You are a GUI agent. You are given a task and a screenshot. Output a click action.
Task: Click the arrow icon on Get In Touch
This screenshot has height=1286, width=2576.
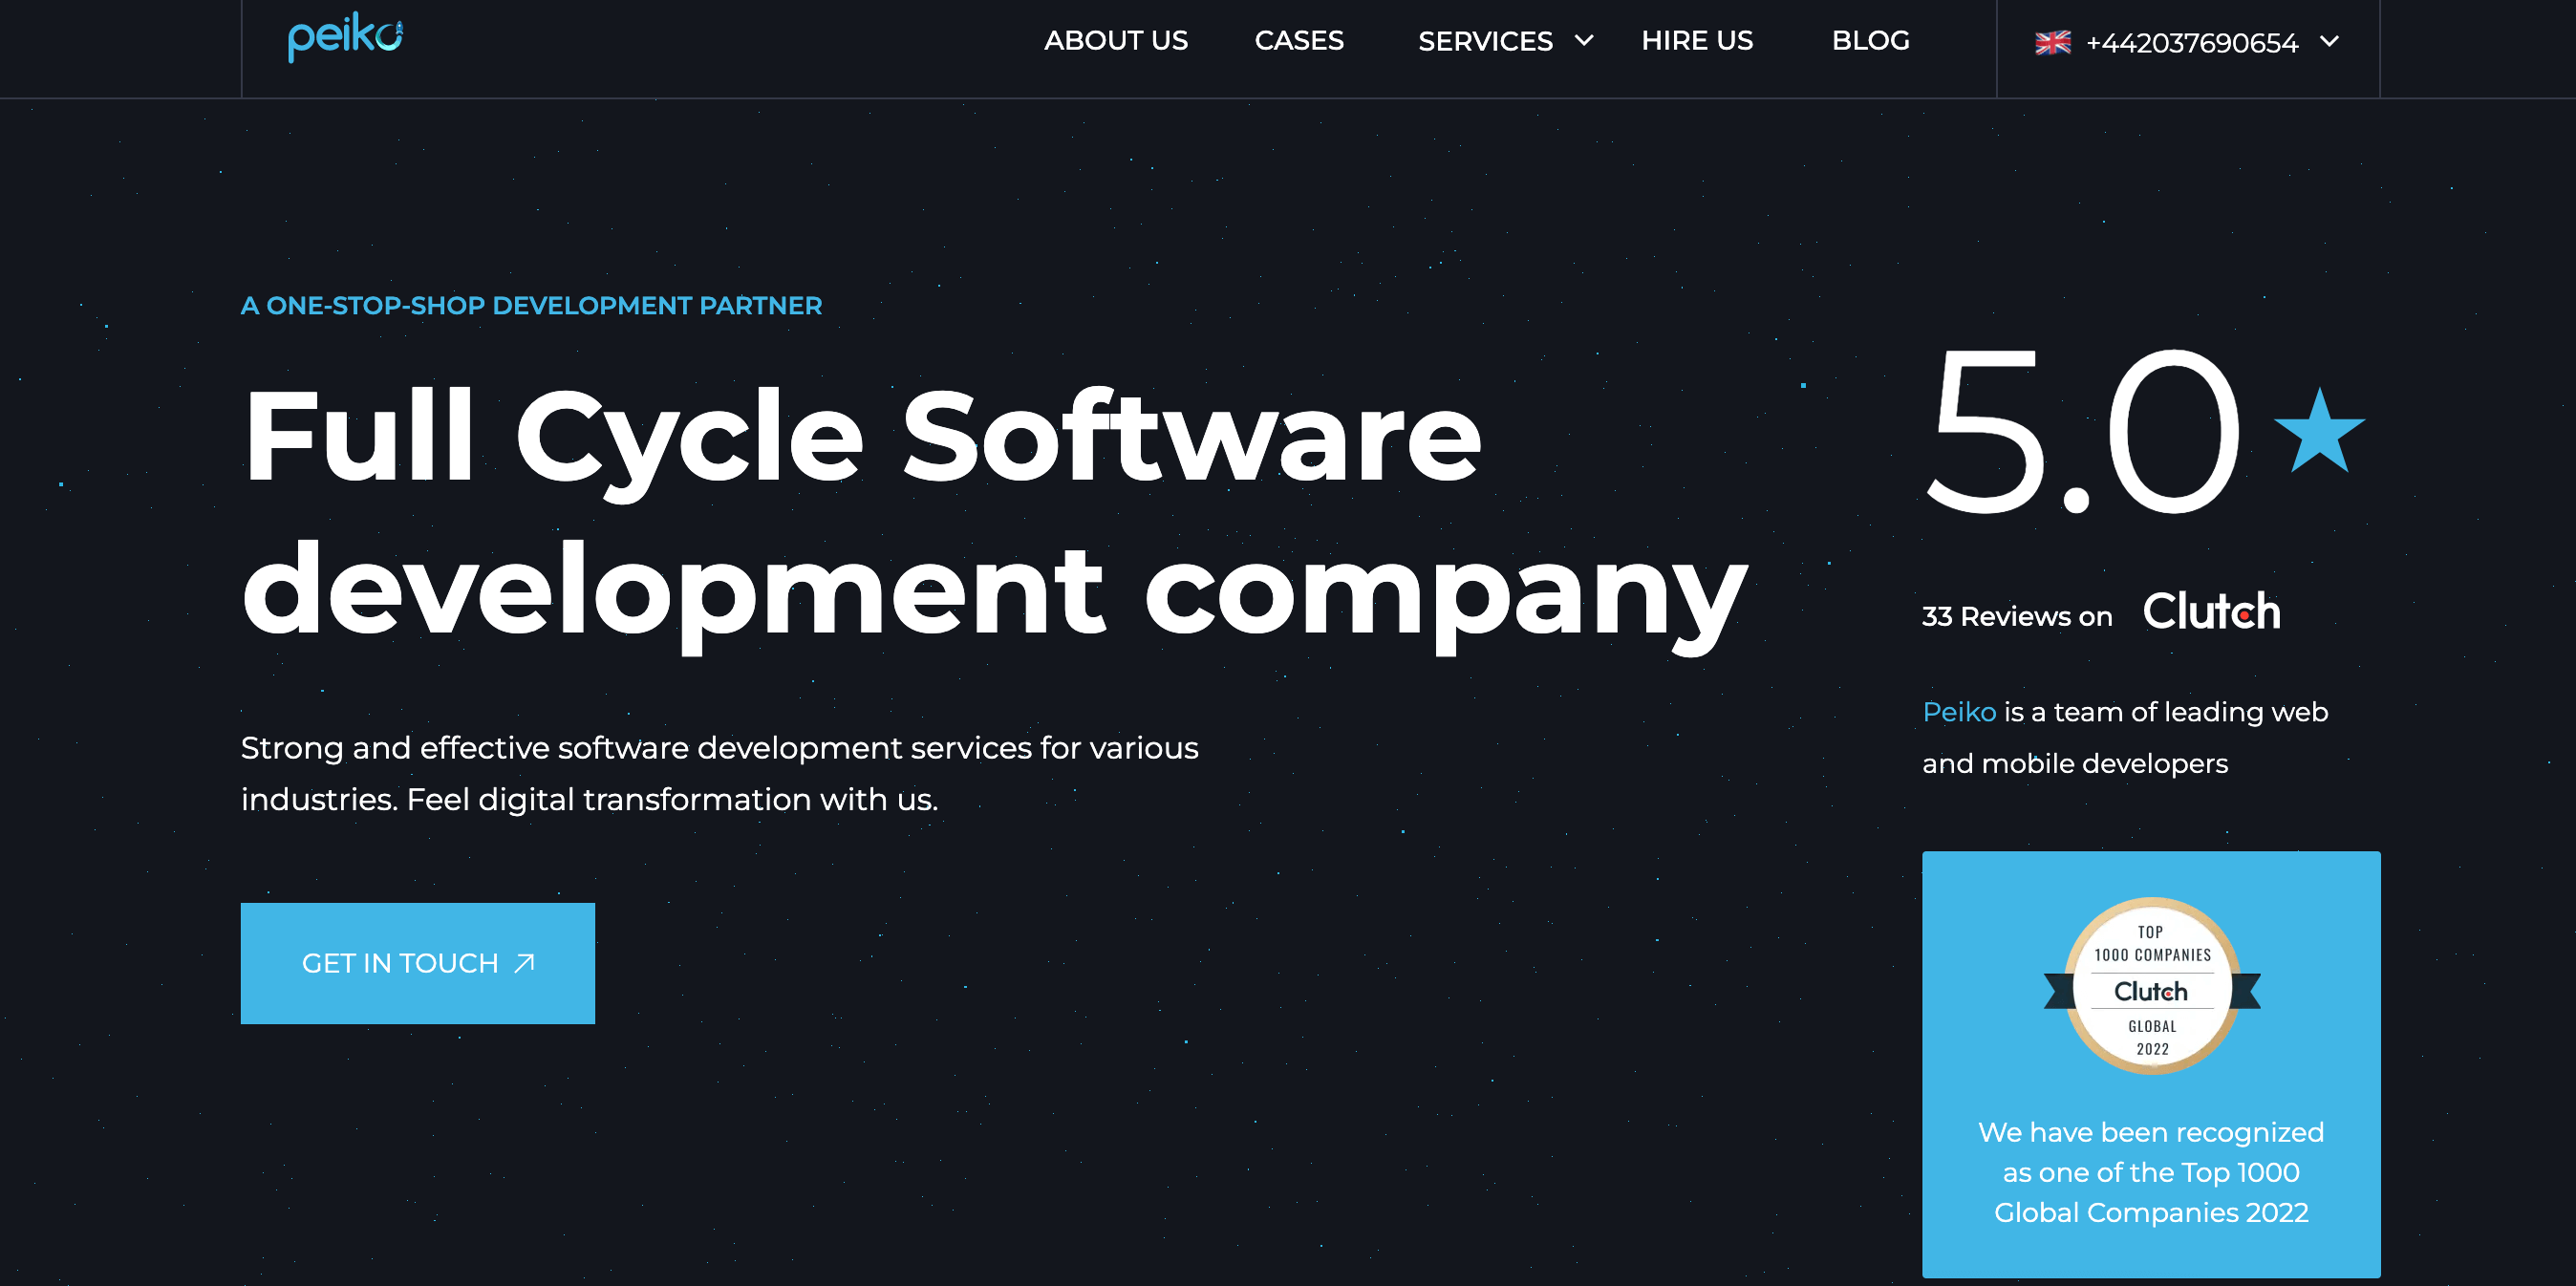coord(525,963)
